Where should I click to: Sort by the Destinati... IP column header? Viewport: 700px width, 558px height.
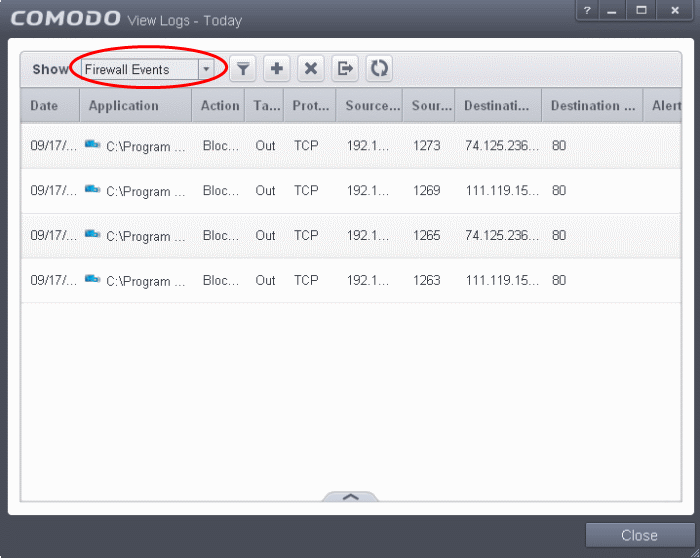coord(498,106)
